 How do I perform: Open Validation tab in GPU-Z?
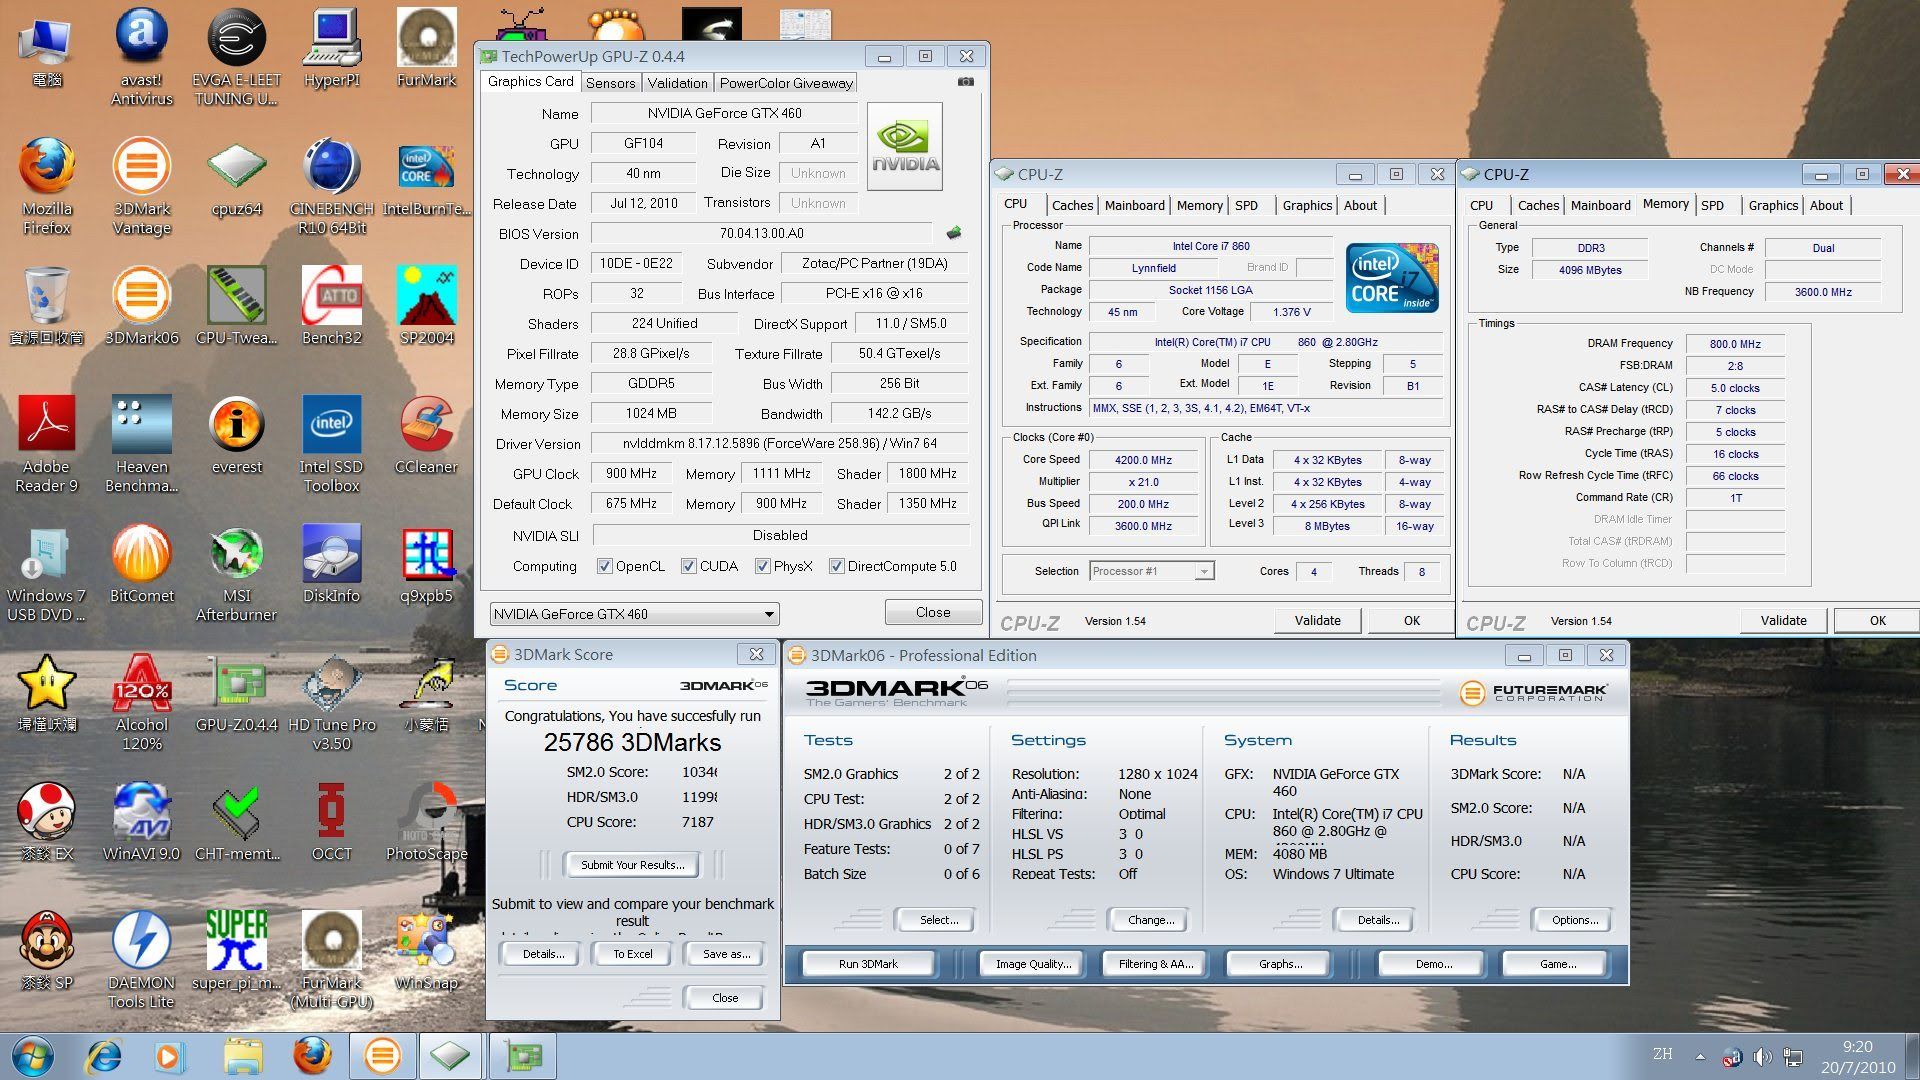pos(677,83)
